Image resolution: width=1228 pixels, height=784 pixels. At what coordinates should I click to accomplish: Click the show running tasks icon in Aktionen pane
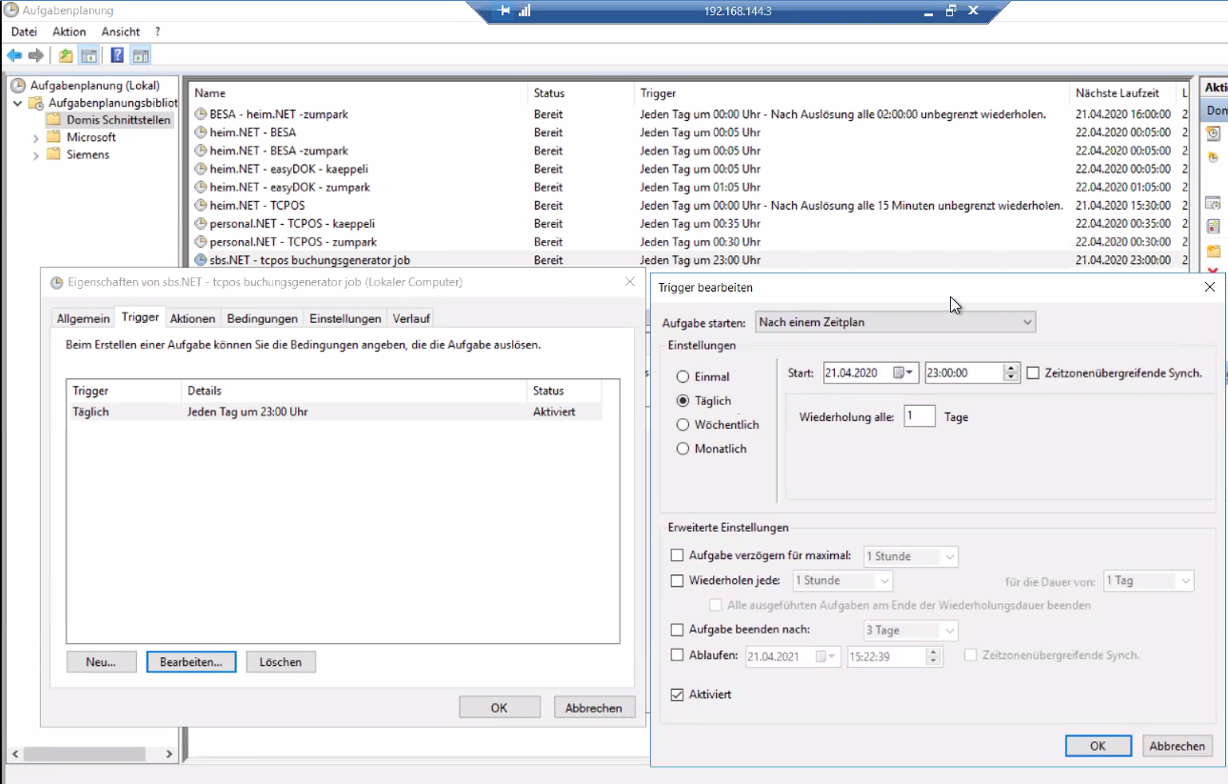tap(1213, 203)
